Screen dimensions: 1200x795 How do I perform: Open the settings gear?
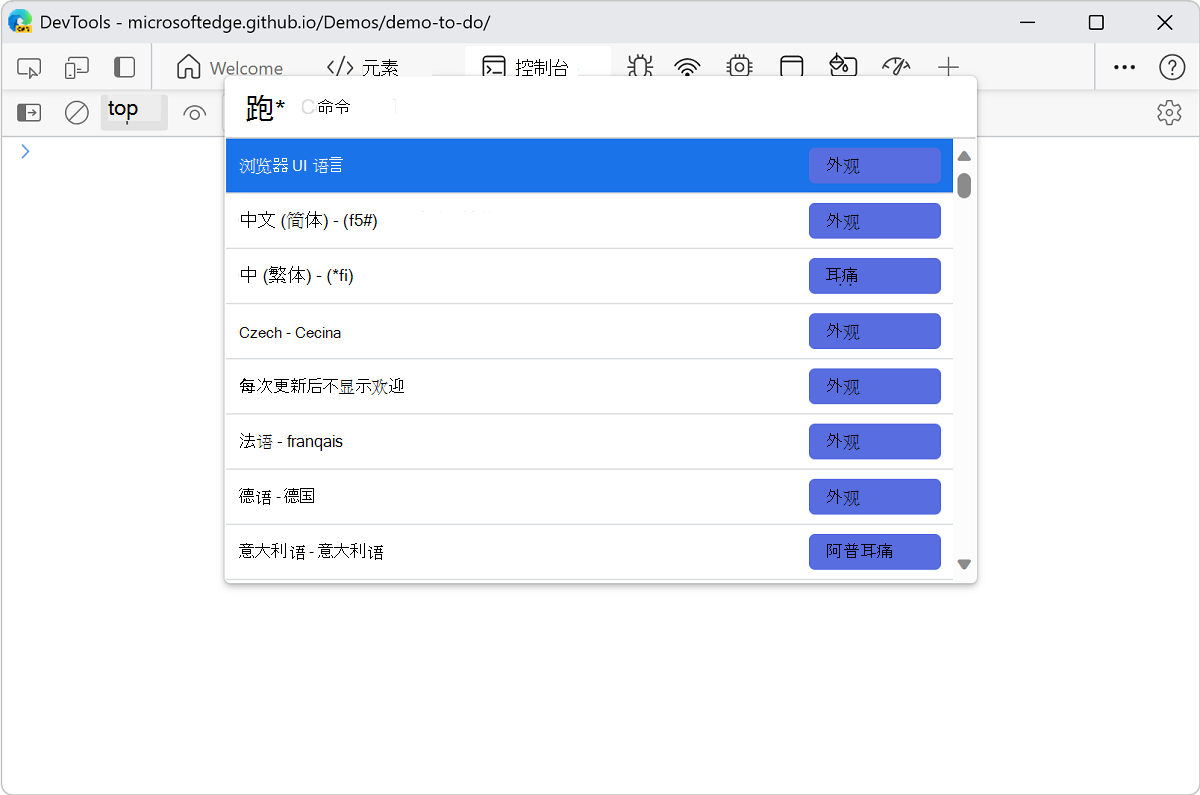pyautogui.click(x=1169, y=112)
